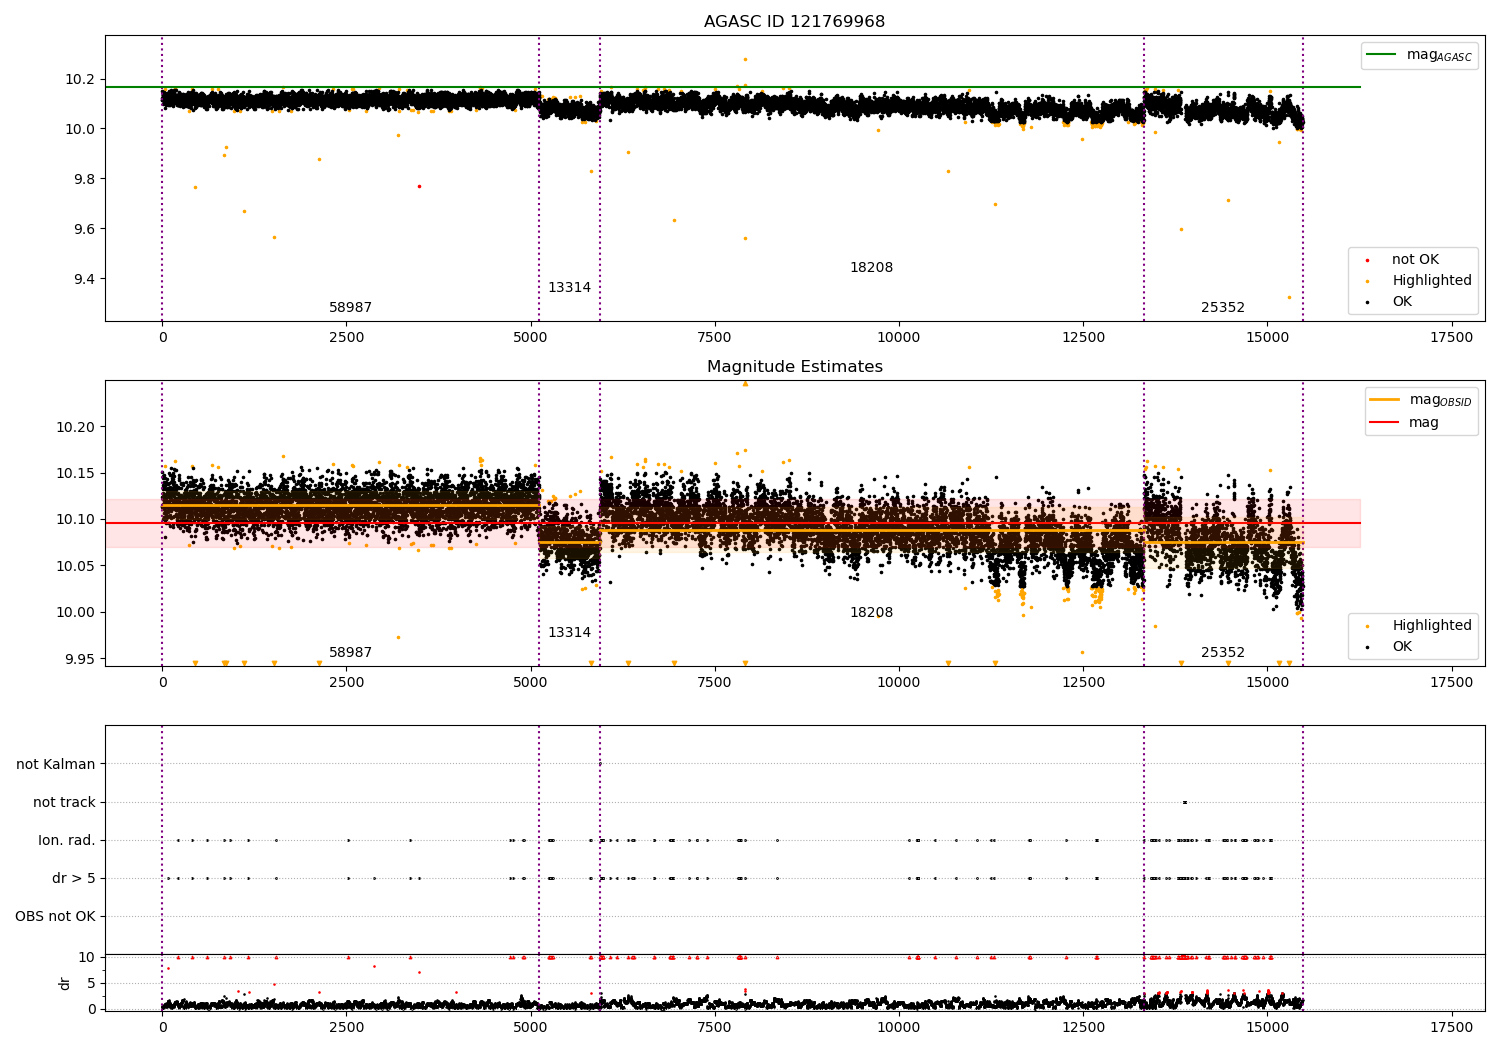The image size is (1500, 1050).
Task: Click orange line swatch for mag OBSID legend
Action: click(1384, 400)
